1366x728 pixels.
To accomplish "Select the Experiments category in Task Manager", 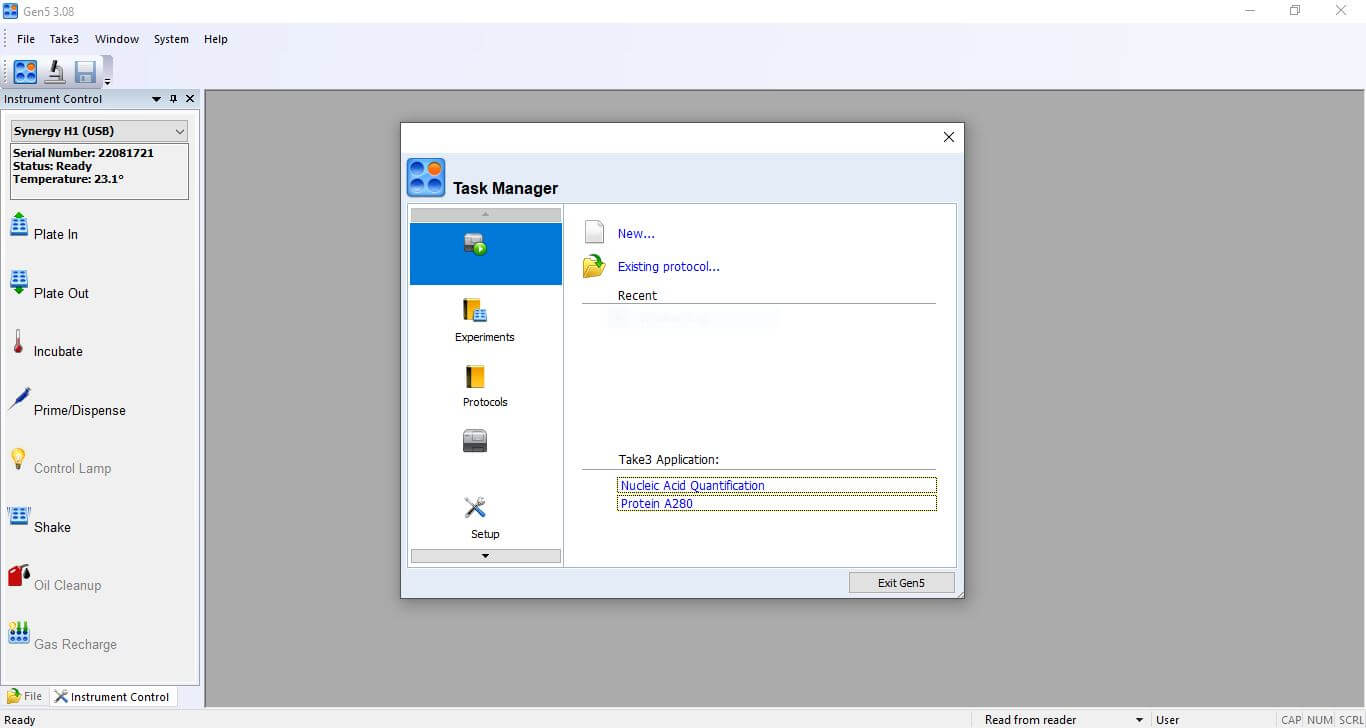I will (x=485, y=321).
